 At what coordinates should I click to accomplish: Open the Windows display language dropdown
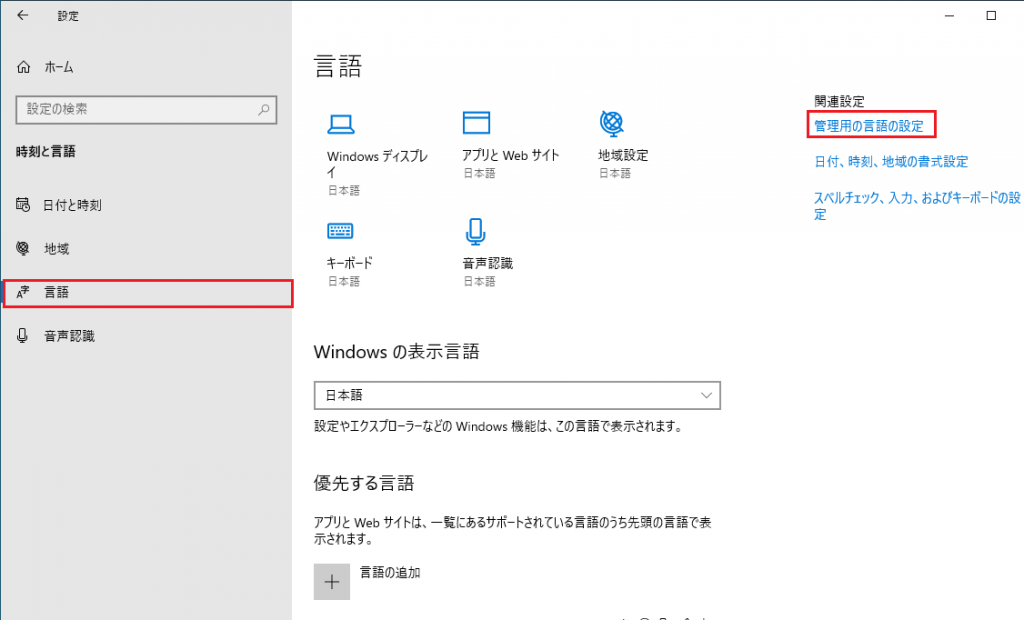point(517,395)
